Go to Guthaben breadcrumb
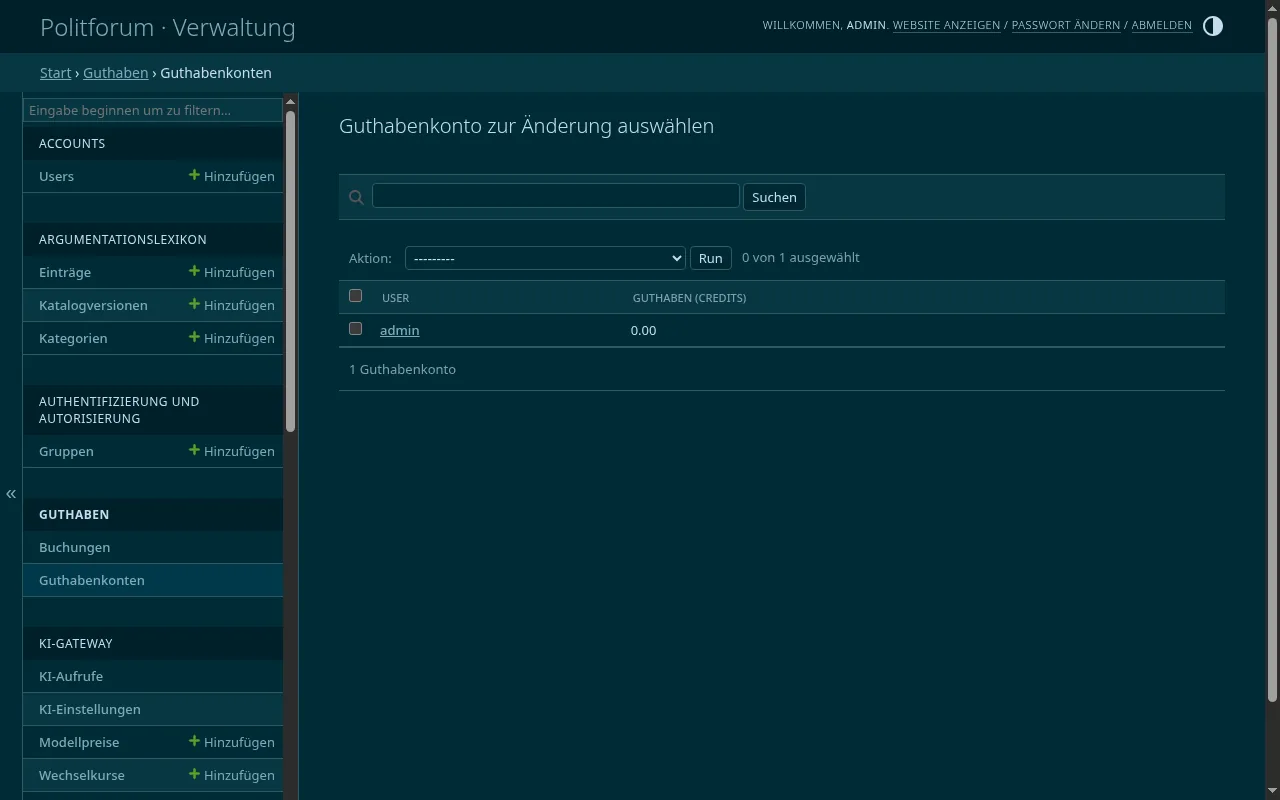1280x800 pixels. point(116,73)
